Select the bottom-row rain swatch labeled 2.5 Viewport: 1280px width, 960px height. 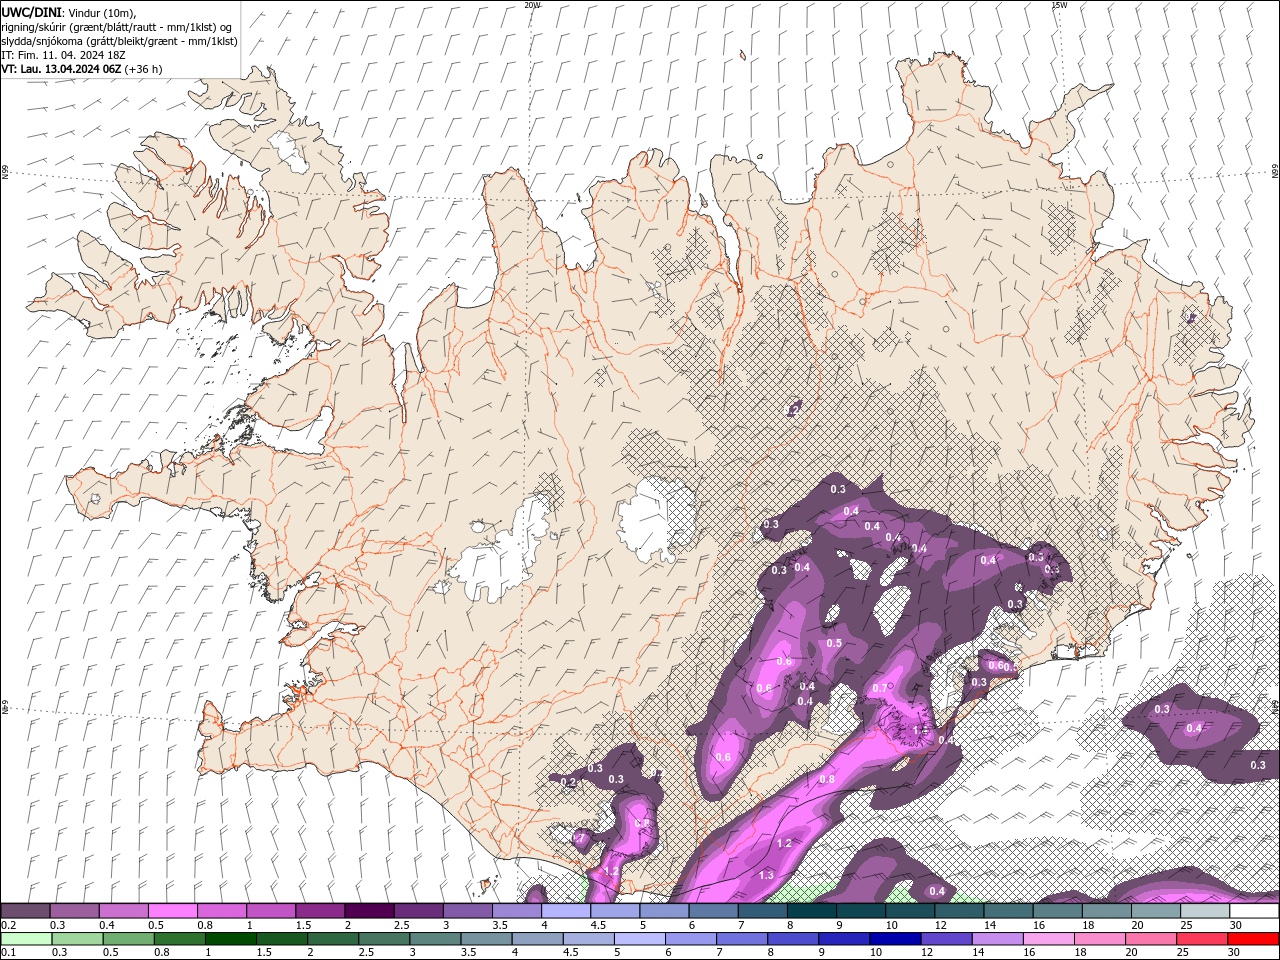click(384, 939)
